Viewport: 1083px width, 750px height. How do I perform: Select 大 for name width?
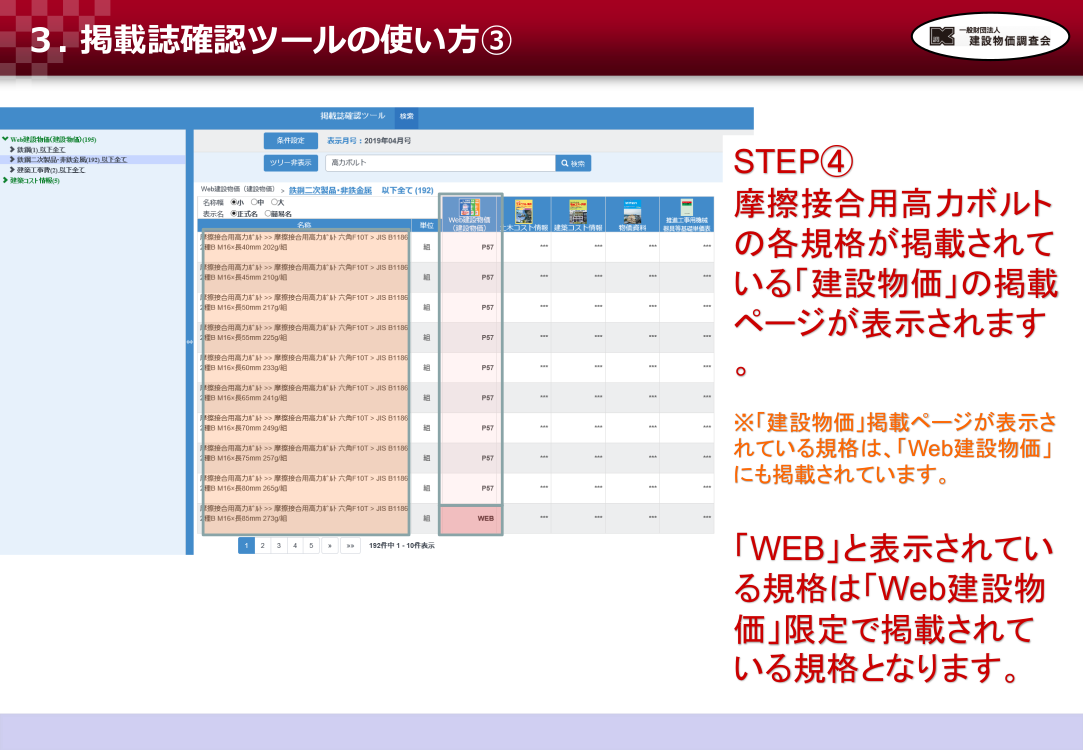(274, 202)
